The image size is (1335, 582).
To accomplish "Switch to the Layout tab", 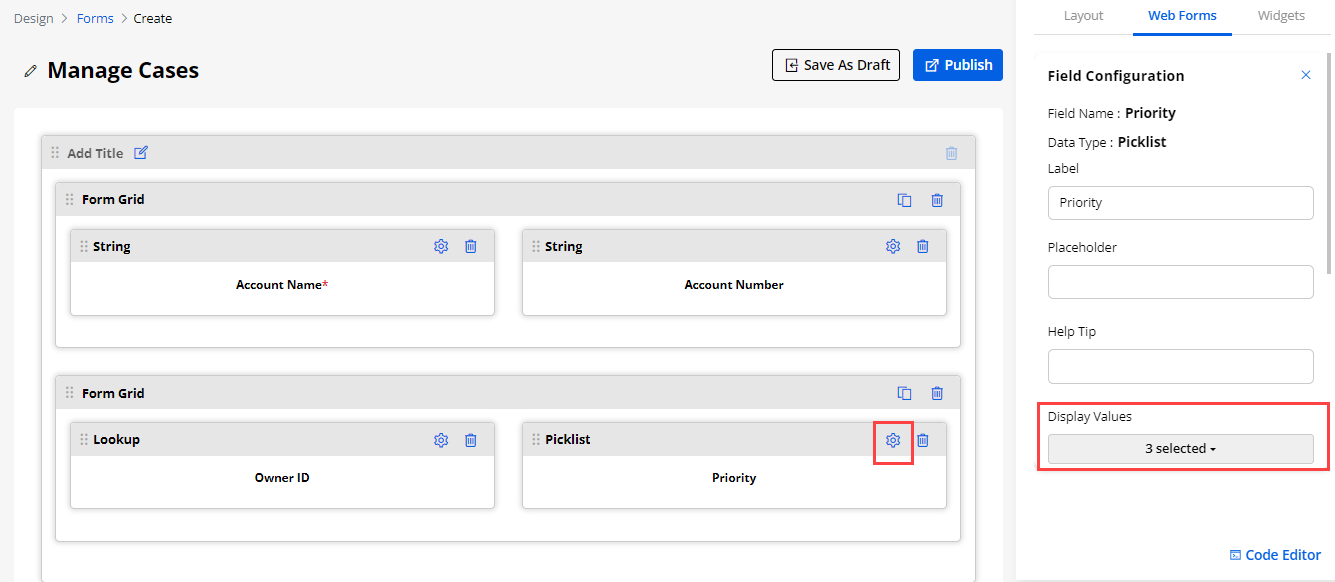I will click(1083, 16).
